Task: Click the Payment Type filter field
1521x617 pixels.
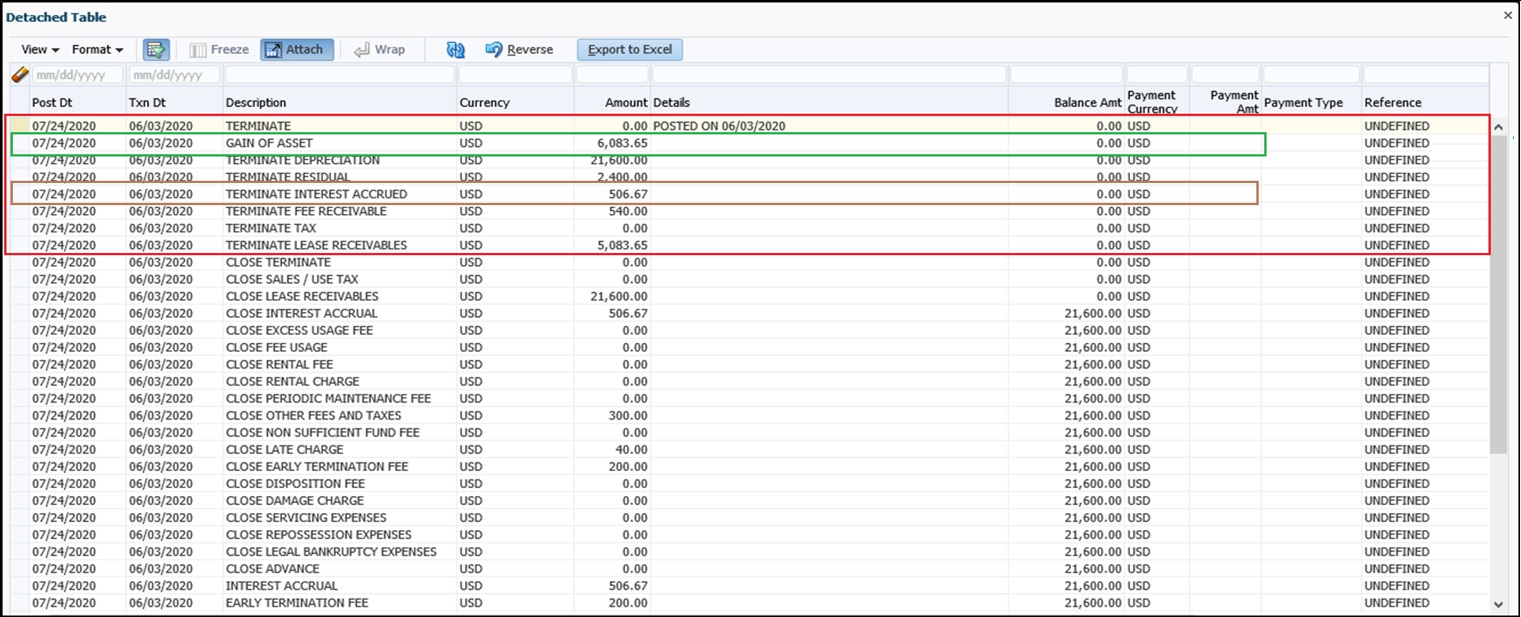Action: (1311, 75)
